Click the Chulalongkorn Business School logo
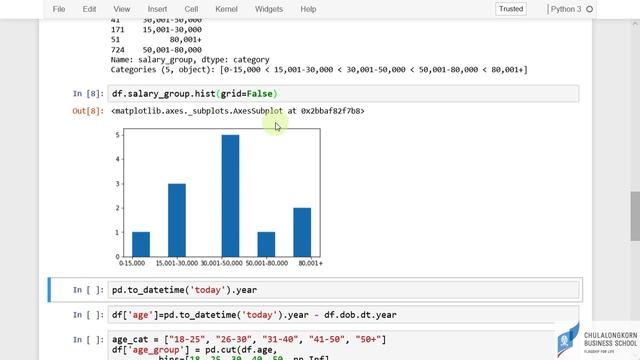 [597, 341]
